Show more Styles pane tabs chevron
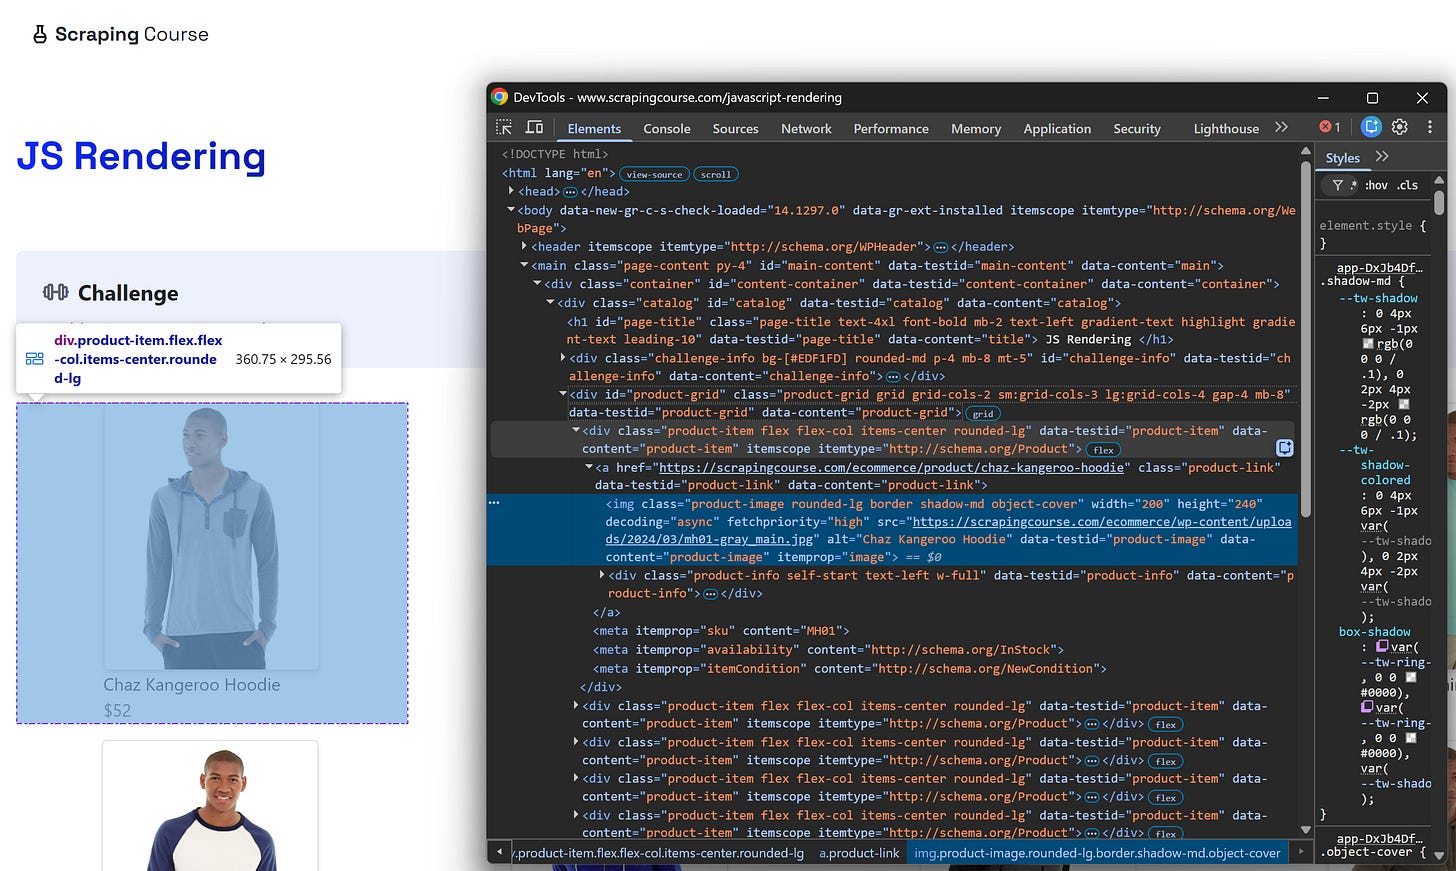1456x871 pixels. click(x=1382, y=156)
